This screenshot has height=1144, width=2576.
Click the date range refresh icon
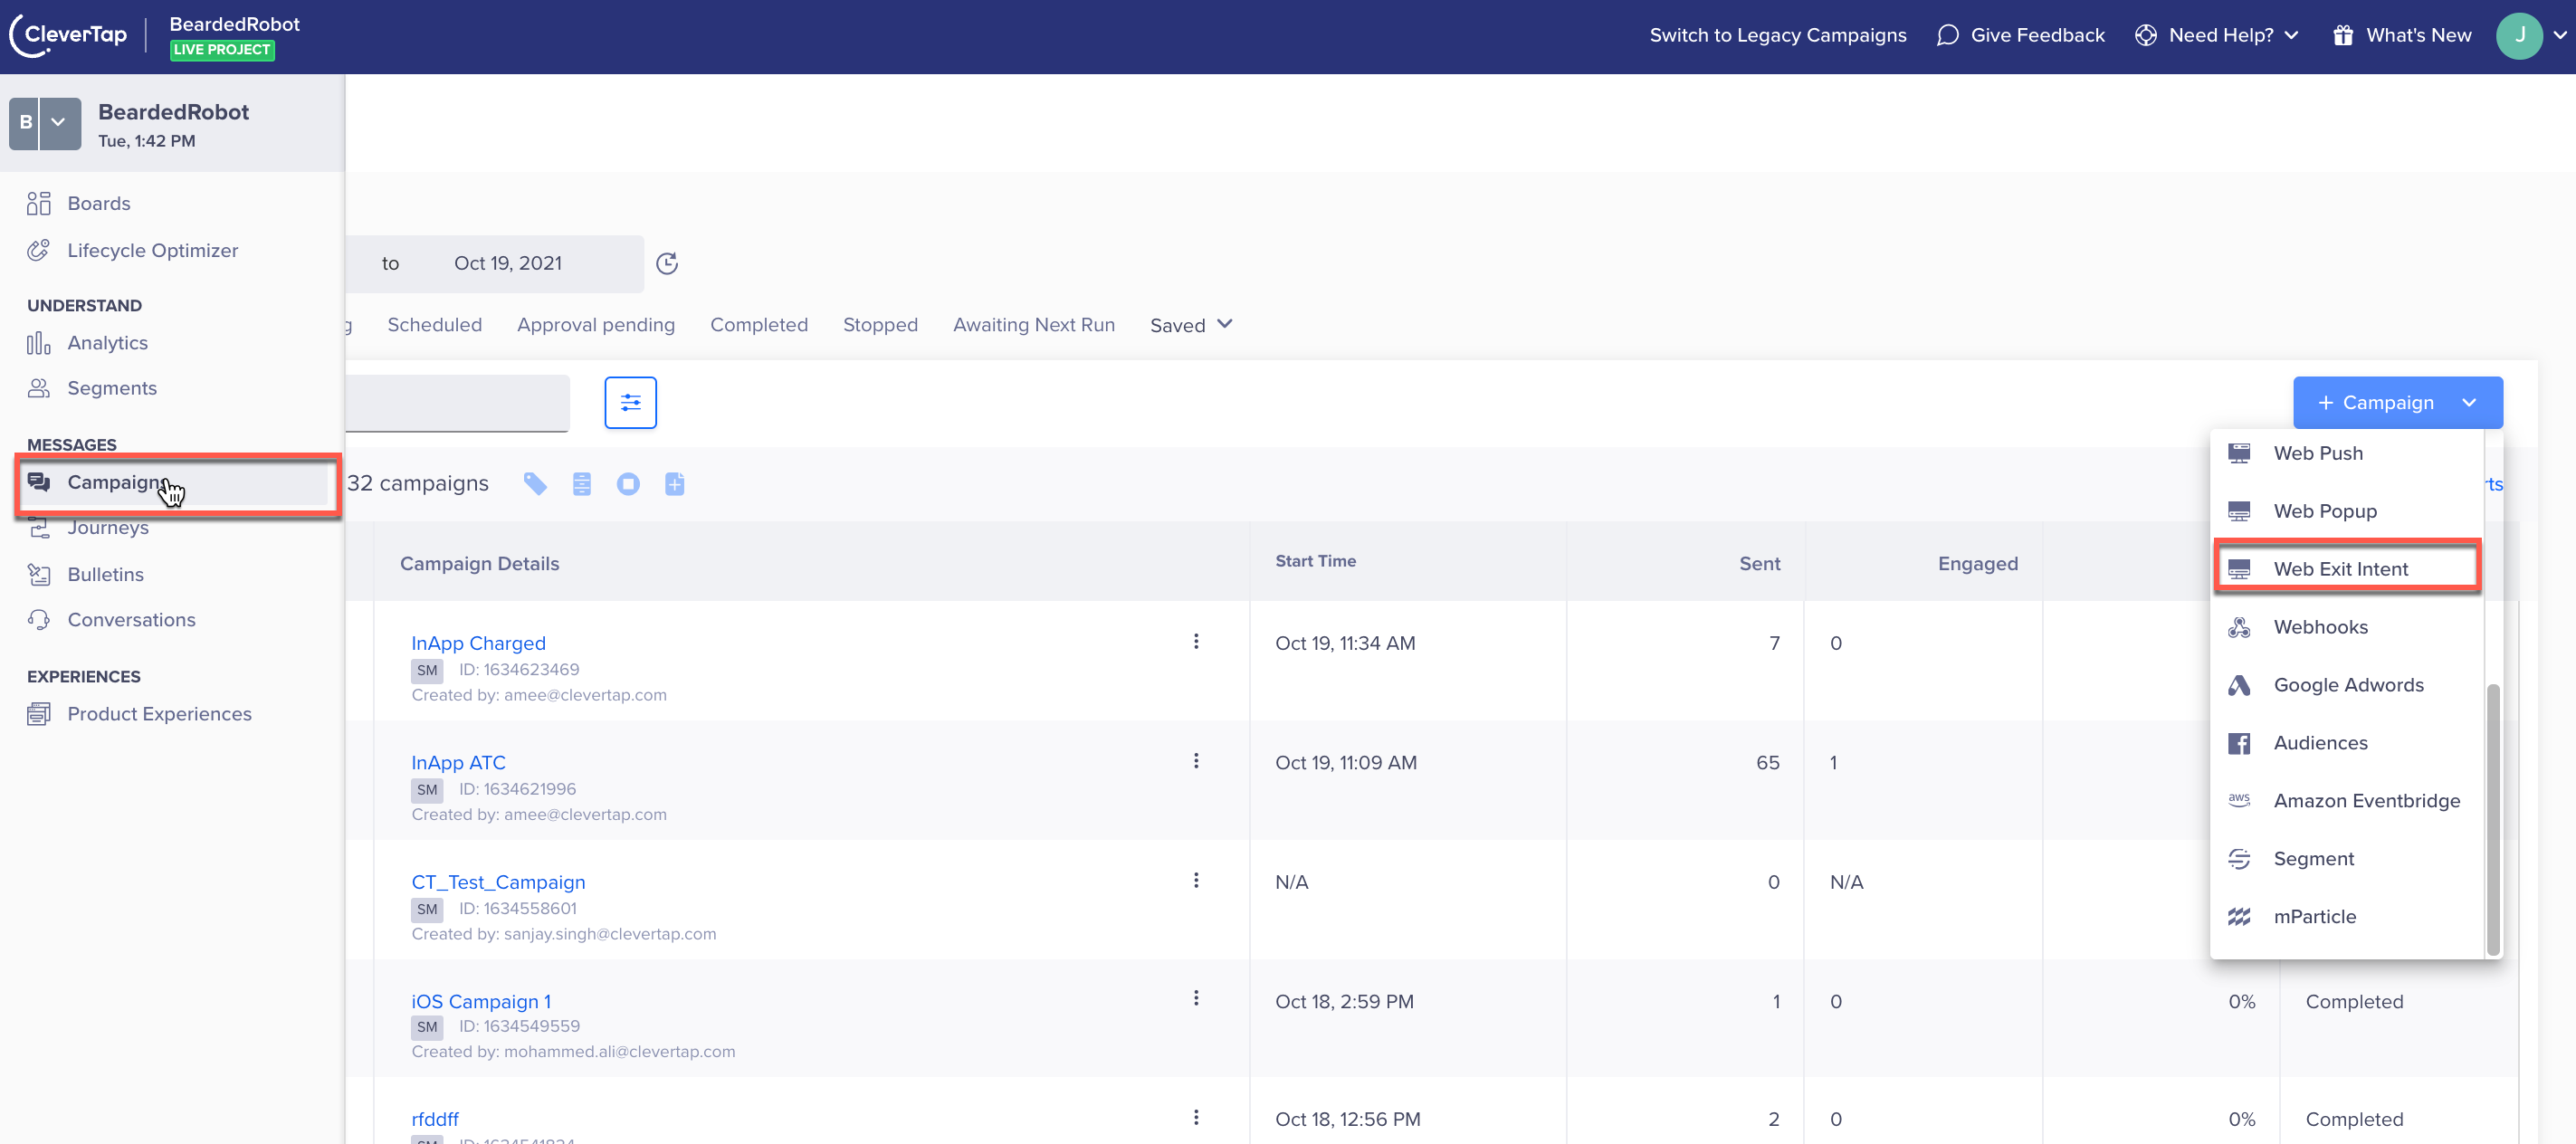click(x=667, y=263)
